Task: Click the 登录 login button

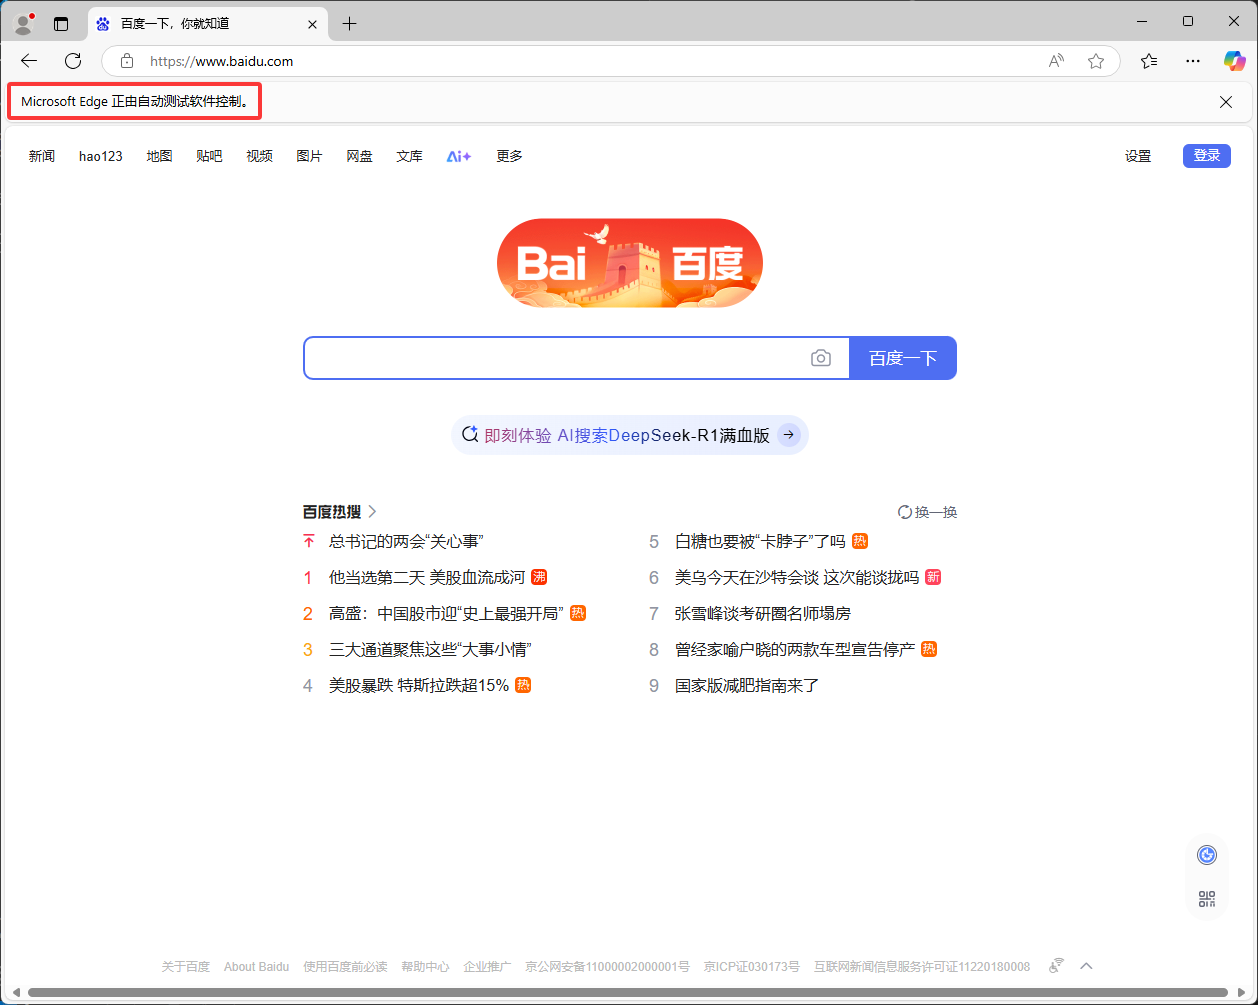Action: (x=1207, y=156)
